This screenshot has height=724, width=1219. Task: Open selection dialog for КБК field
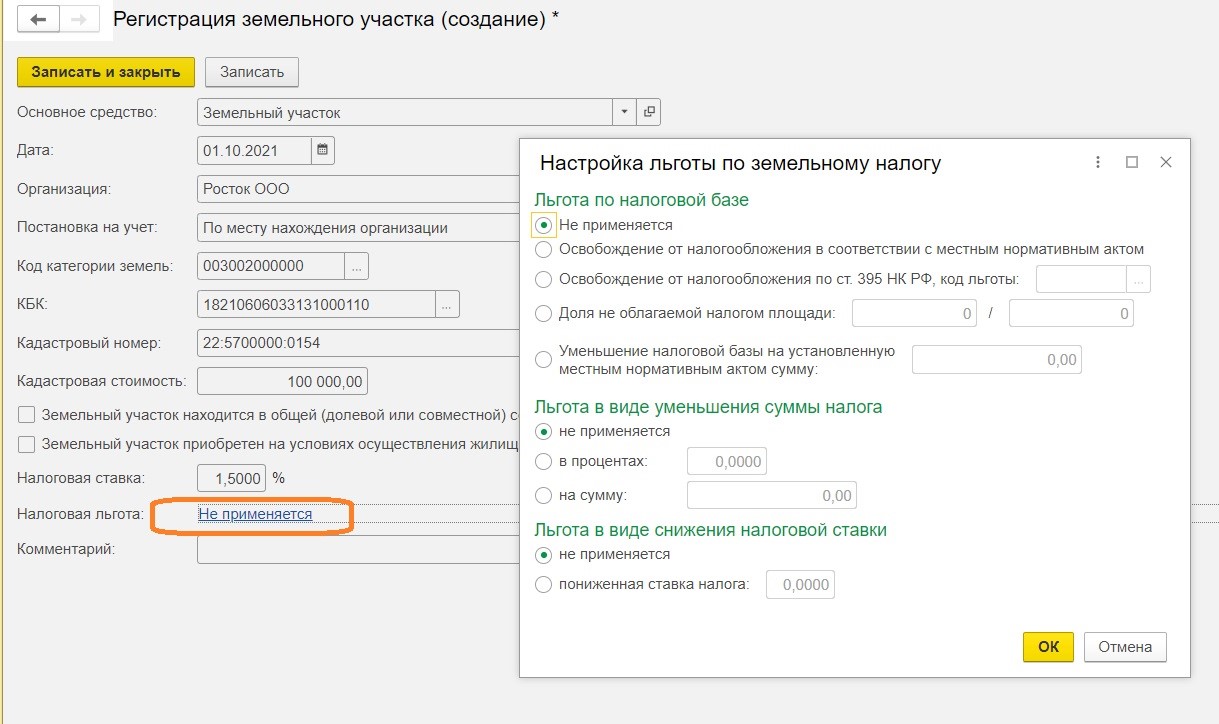(447, 304)
